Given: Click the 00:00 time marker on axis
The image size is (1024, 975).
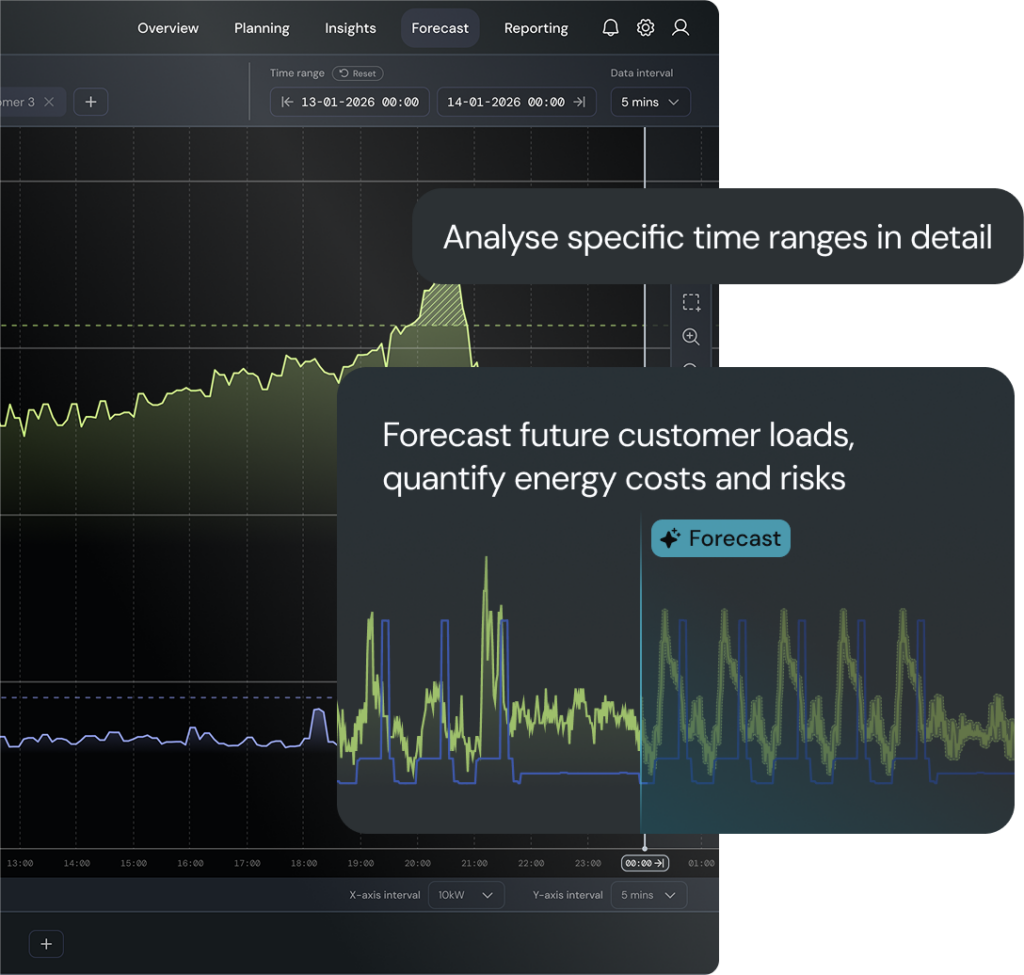Looking at the screenshot, I should point(645,863).
